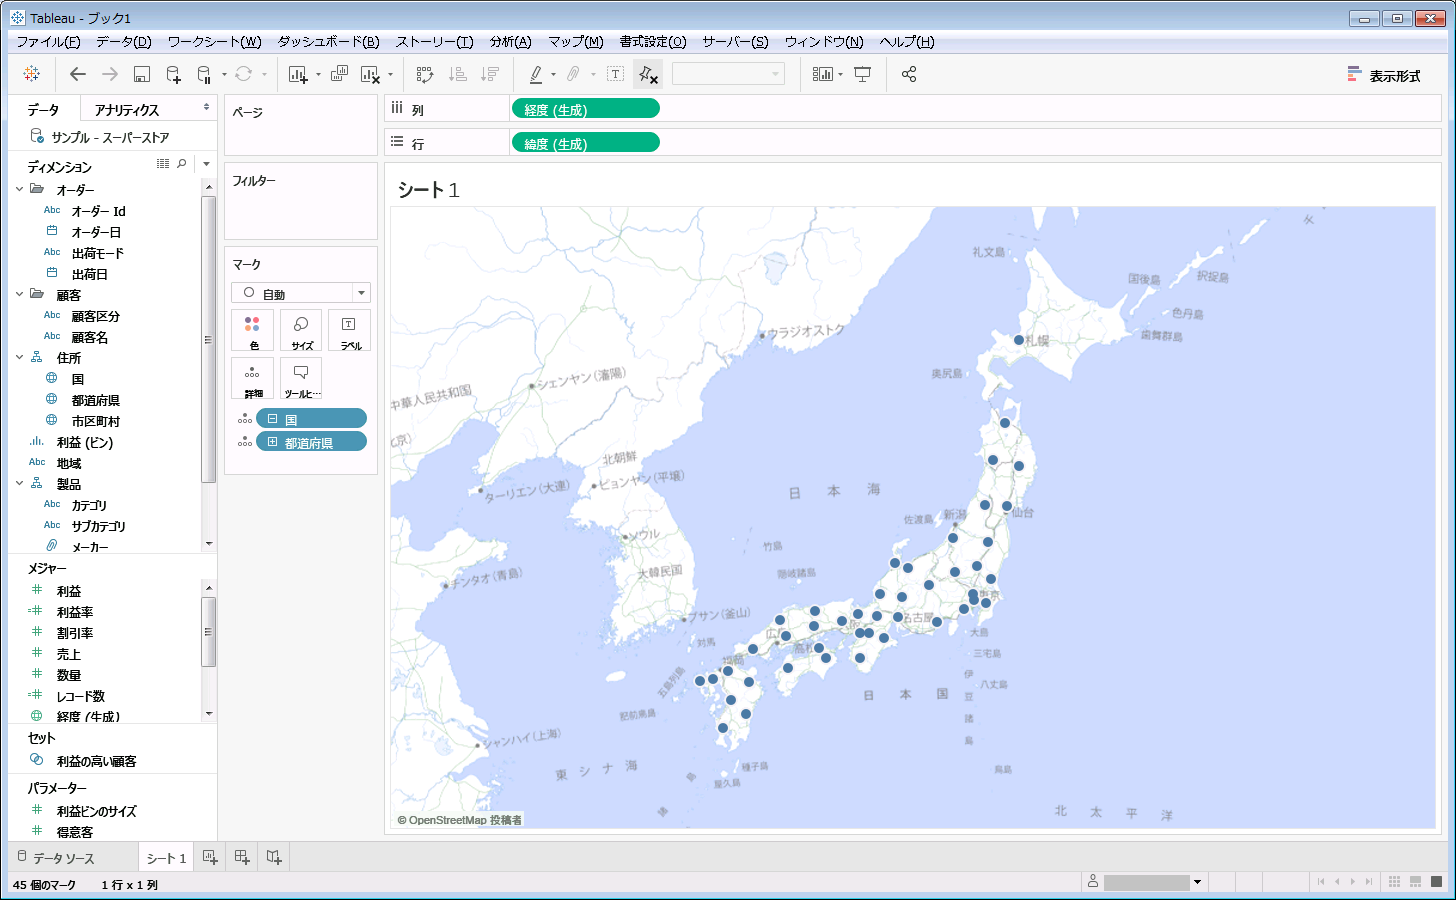Screen dimensions: 1456x900
Task: Show mark labels T icon
Action: click(x=616, y=74)
